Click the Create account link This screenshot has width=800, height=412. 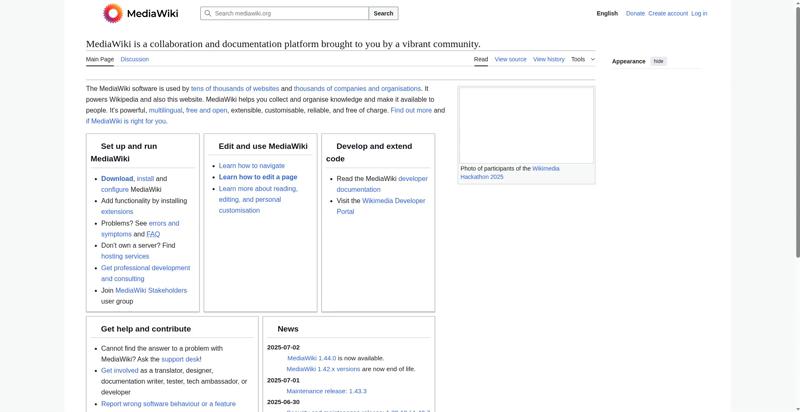(x=668, y=13)
